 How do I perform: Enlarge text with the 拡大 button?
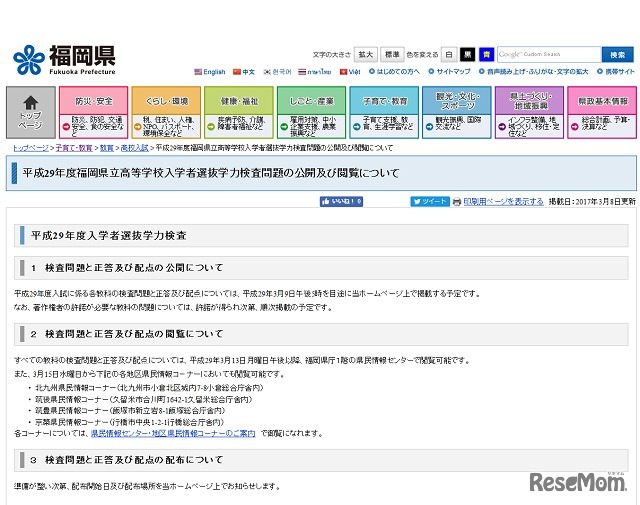pos(366,54)
